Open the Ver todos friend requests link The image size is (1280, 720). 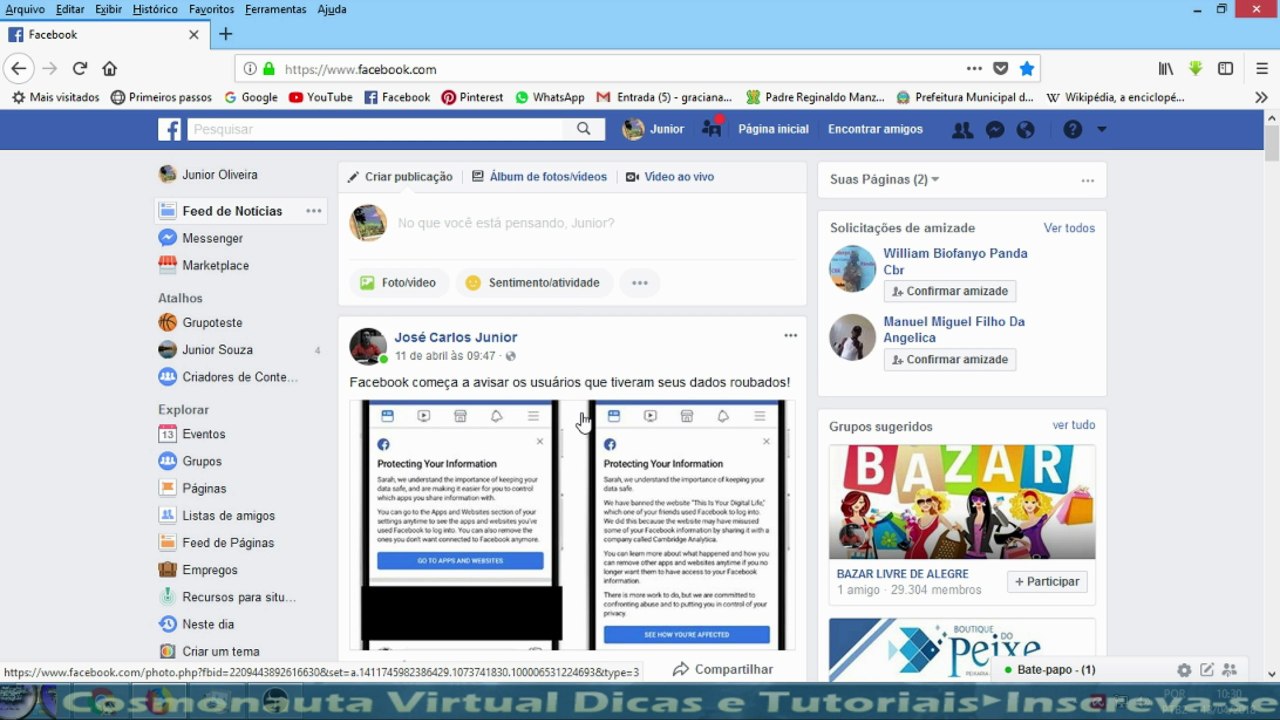[1069, 228]
